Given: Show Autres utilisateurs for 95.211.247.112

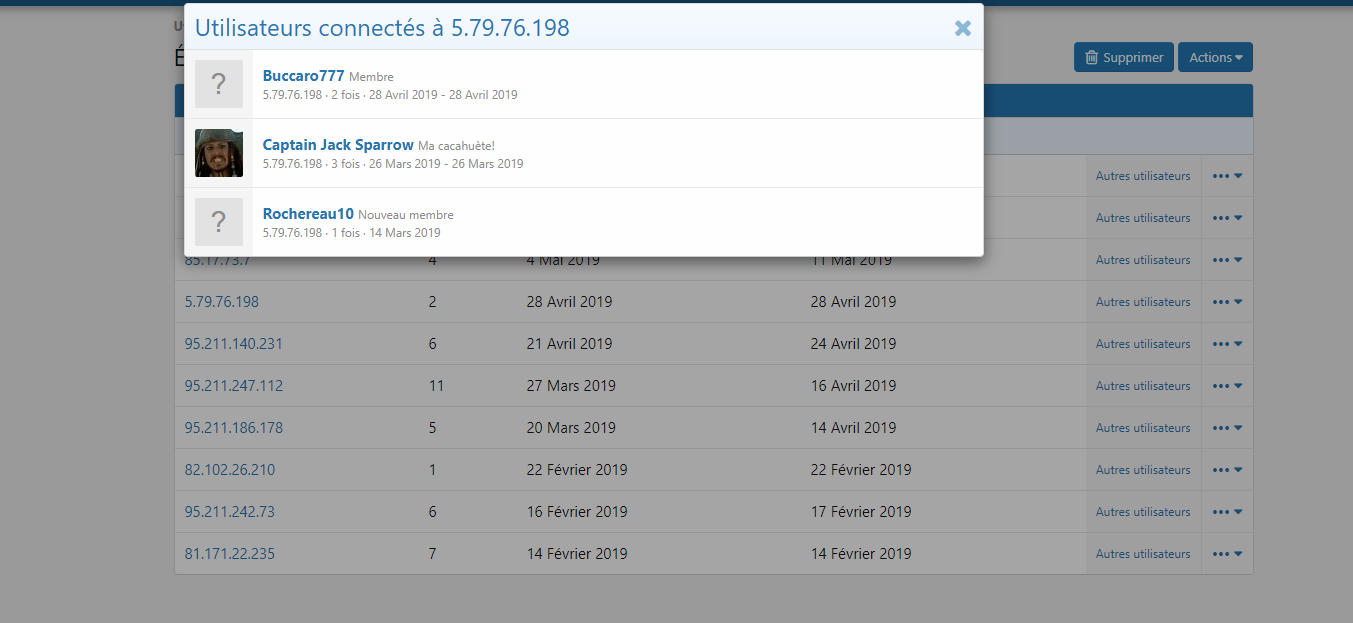Looking at the screenshot, I should point(1143,386).
